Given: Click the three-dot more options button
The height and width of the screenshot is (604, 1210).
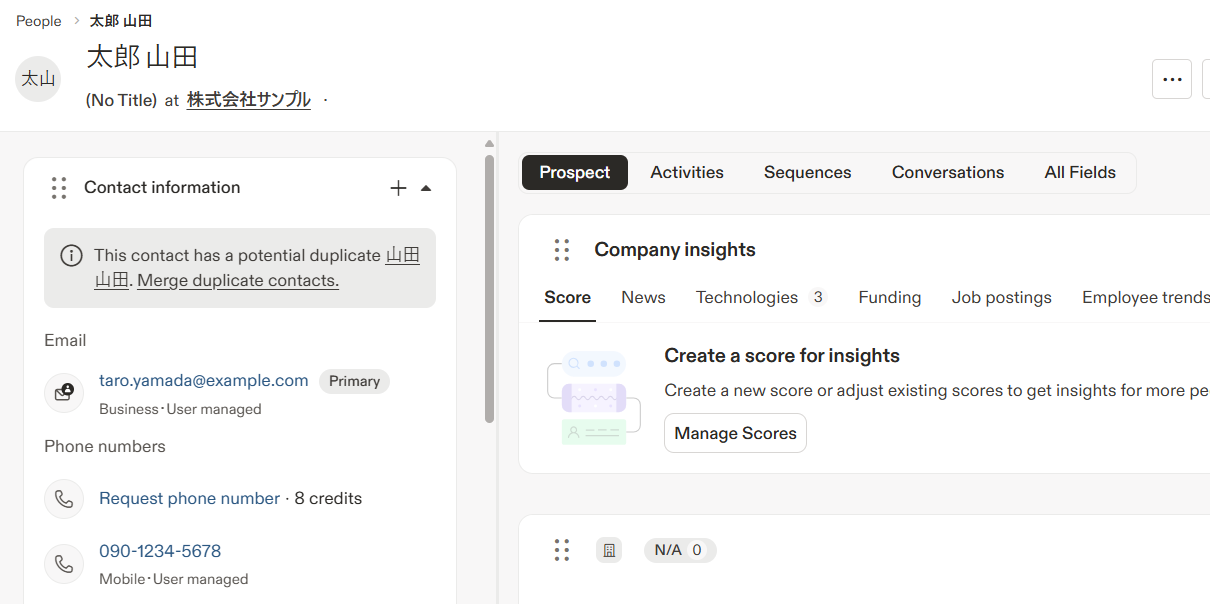Looking at the screenshot, I should (x=1172, y=79).
